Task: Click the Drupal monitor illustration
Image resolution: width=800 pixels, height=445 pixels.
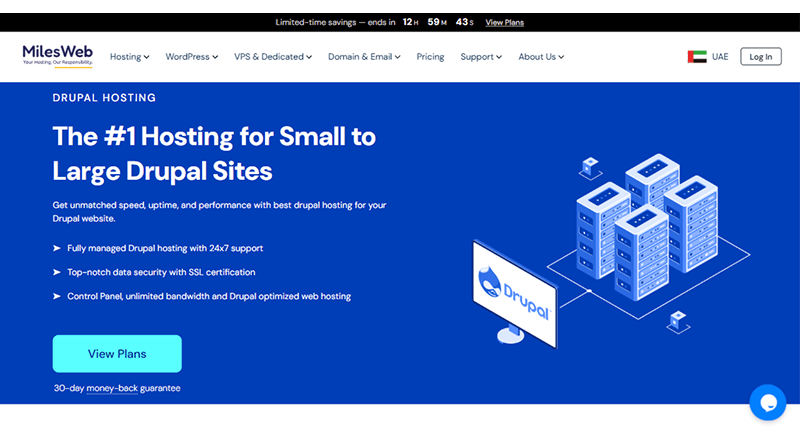Action: [x=514, y=294]
